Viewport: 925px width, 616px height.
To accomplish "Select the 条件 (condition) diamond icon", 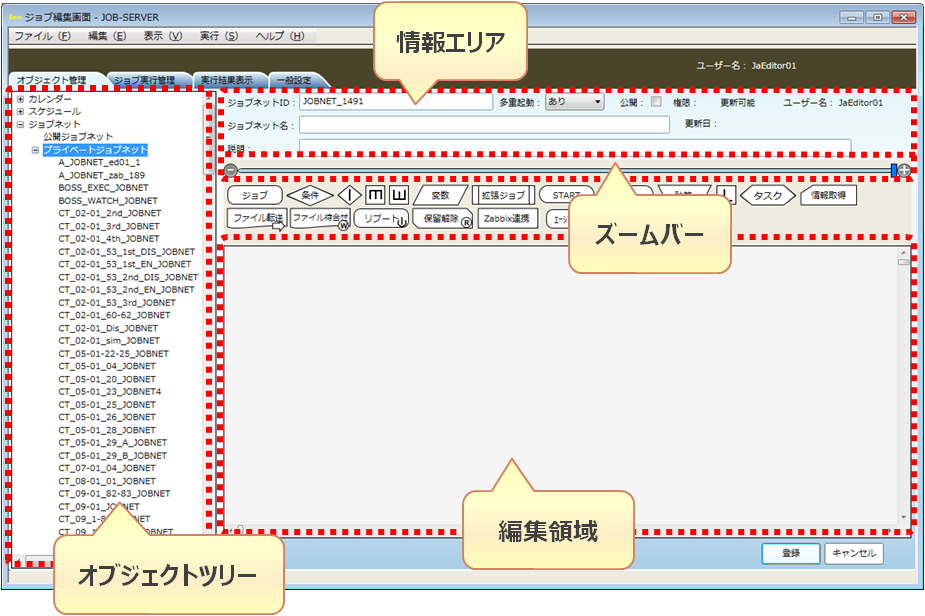I will 310,196.
